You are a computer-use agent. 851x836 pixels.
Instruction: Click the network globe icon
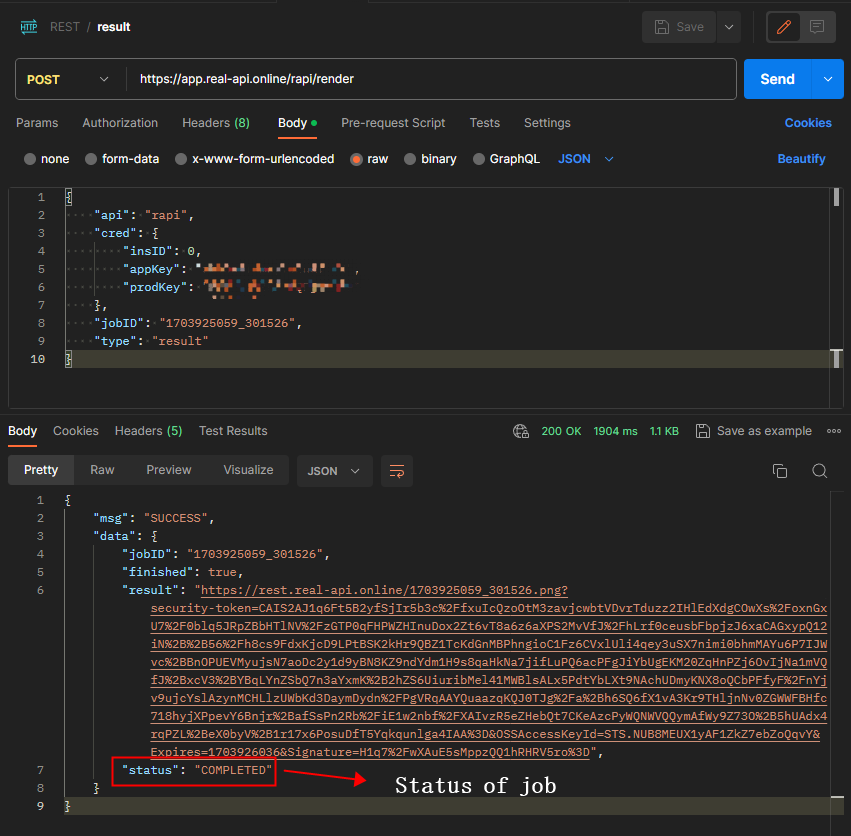pyautogui.click(x=520, y=431)
